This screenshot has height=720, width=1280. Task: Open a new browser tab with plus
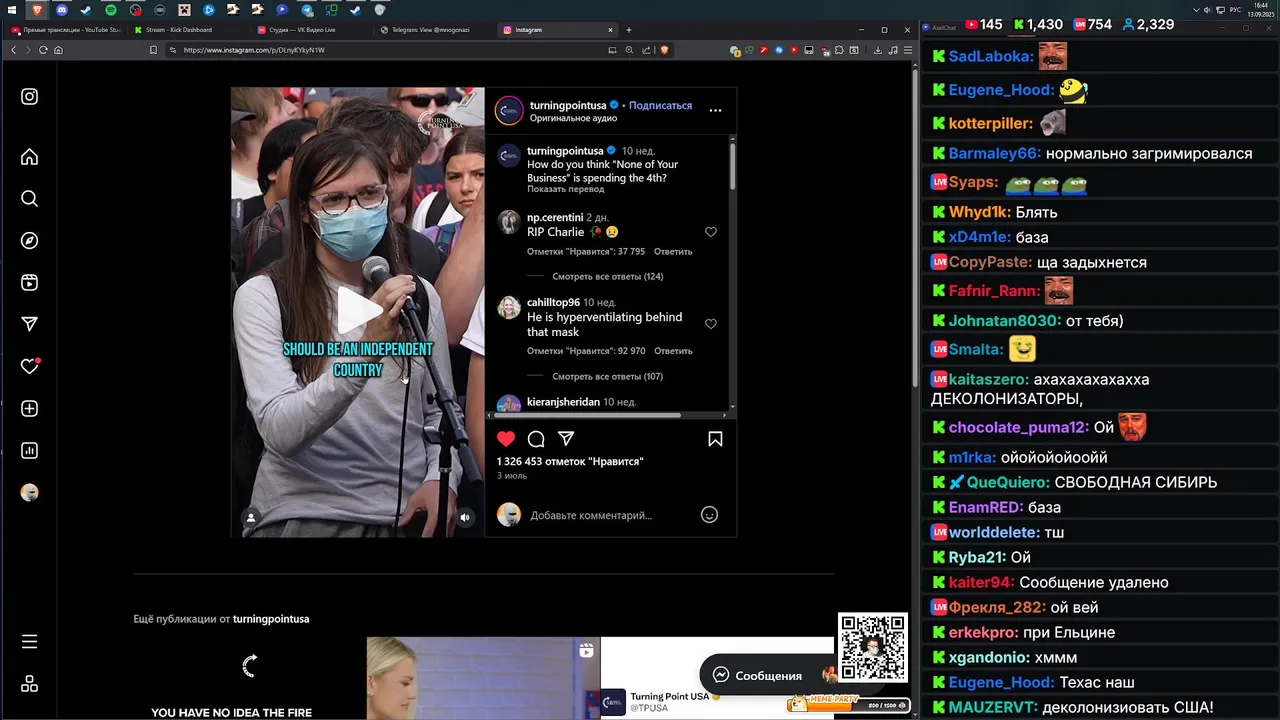(629, 30)
